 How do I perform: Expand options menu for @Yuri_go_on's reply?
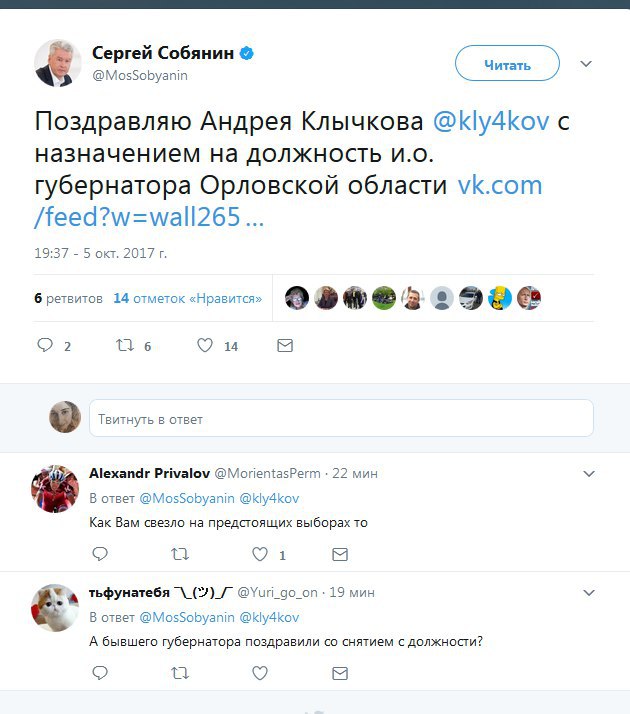(589, 593)
